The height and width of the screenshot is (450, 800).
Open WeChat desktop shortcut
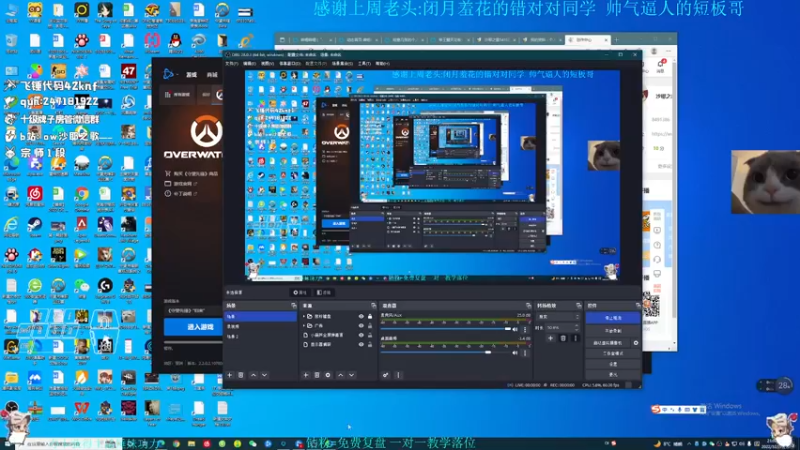pyautogui.click(x=82, y=289)
